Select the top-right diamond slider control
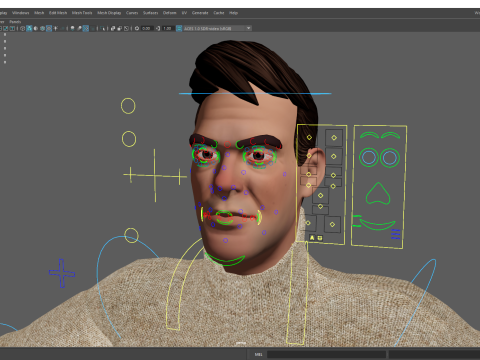 pos(334,137)
